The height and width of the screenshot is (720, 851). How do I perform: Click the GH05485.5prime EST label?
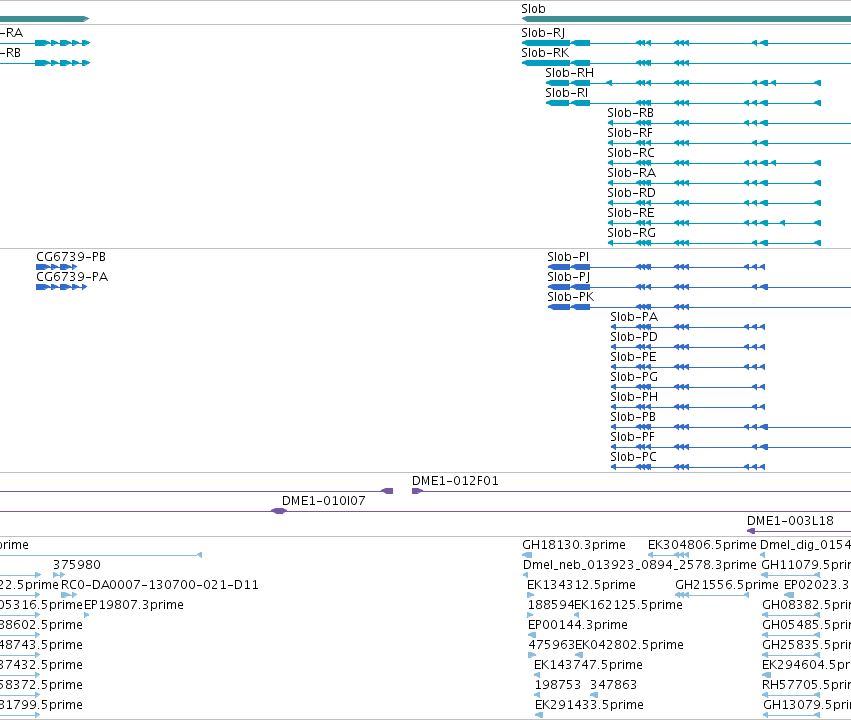click(x=806, y=626)
